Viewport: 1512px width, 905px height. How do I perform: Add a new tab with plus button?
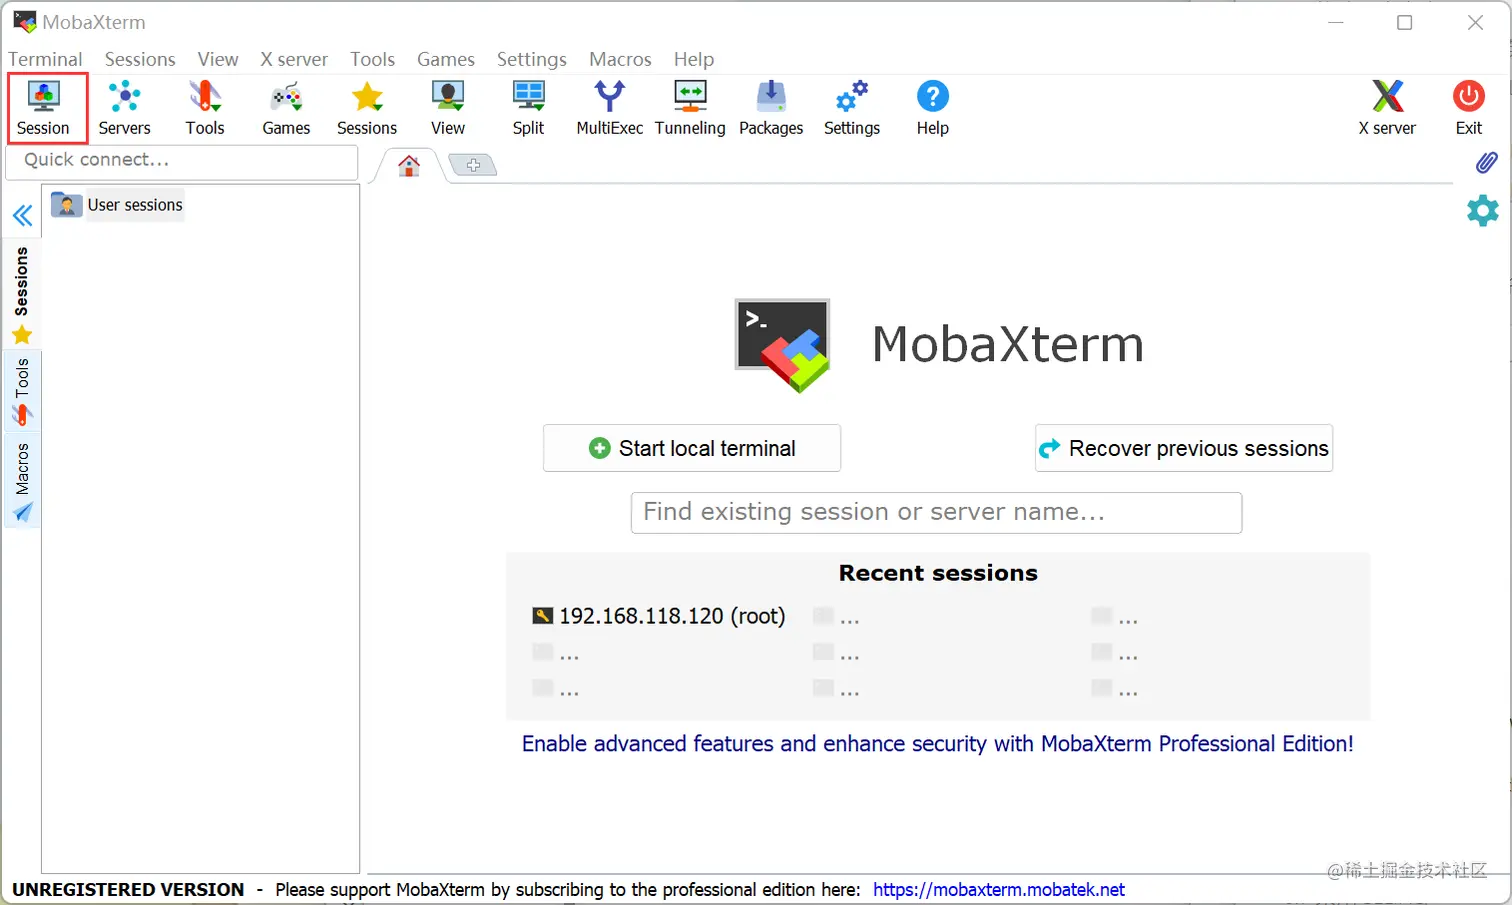[x=473, y=165]
